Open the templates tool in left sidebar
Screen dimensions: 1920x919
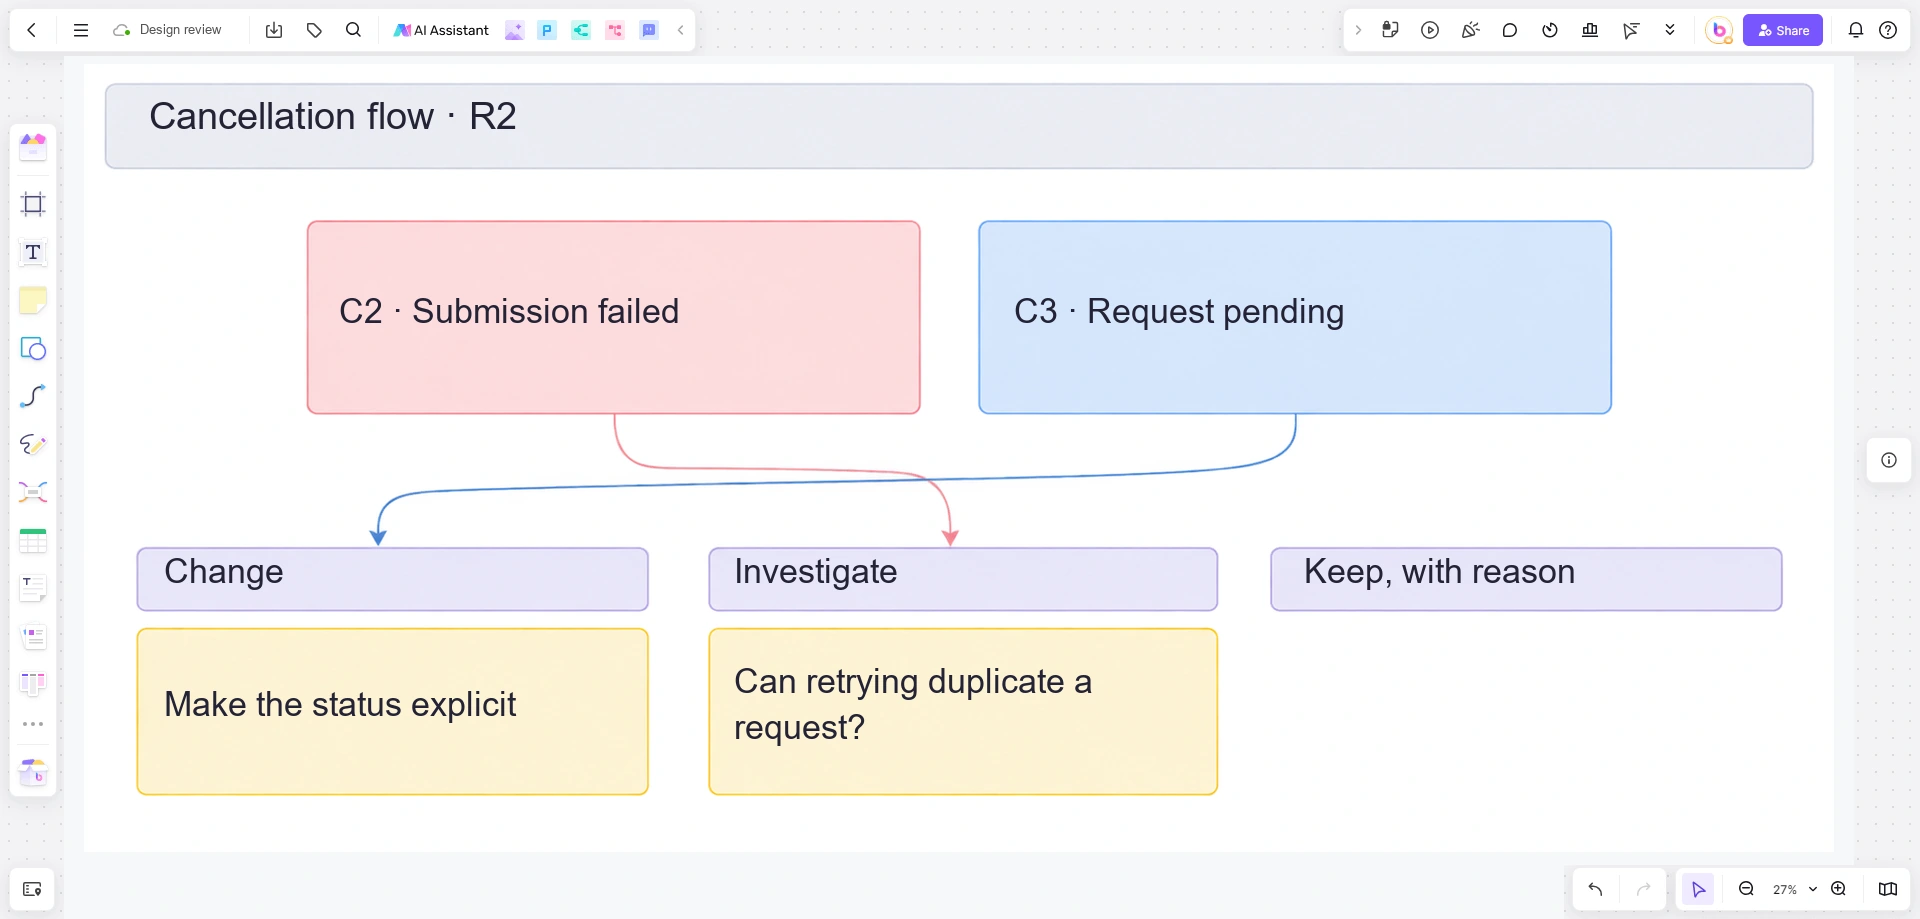(33, 147)
